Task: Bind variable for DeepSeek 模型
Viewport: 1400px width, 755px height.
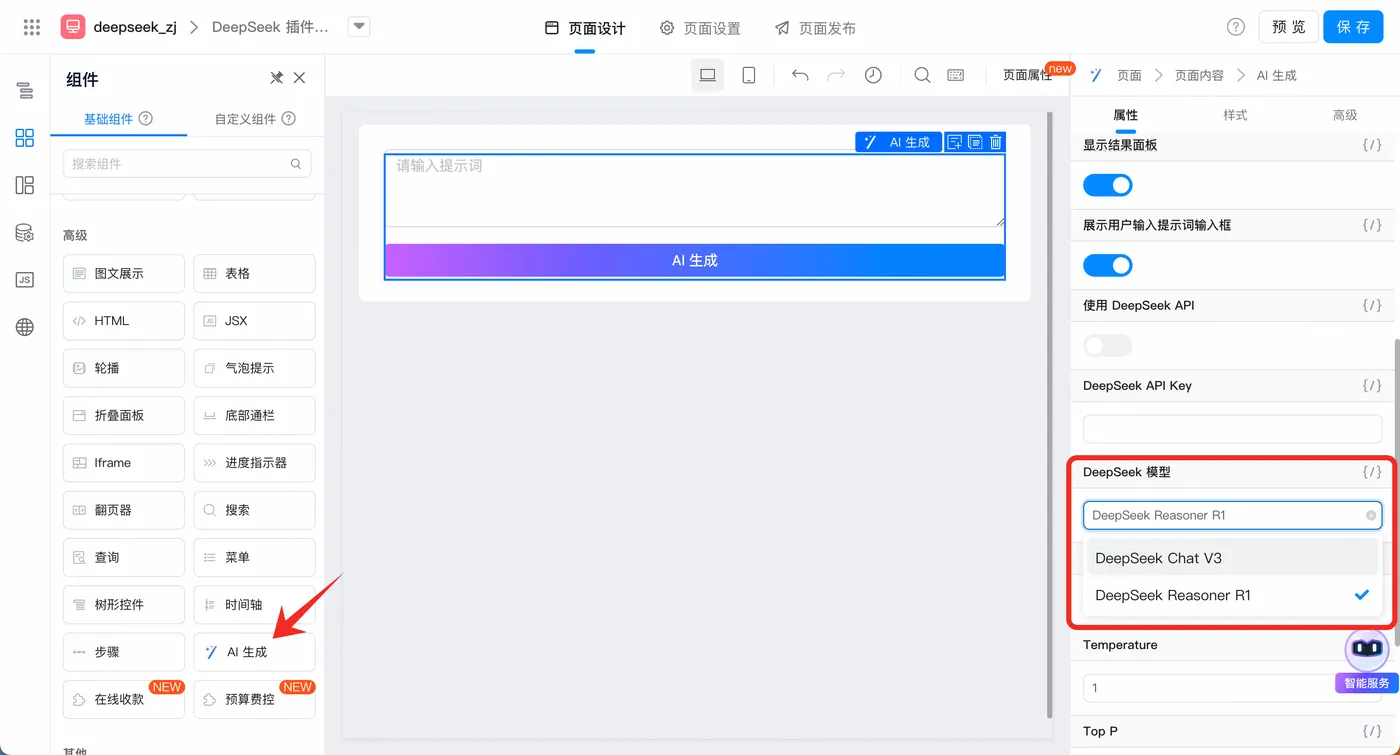Action: [1372, 472]
